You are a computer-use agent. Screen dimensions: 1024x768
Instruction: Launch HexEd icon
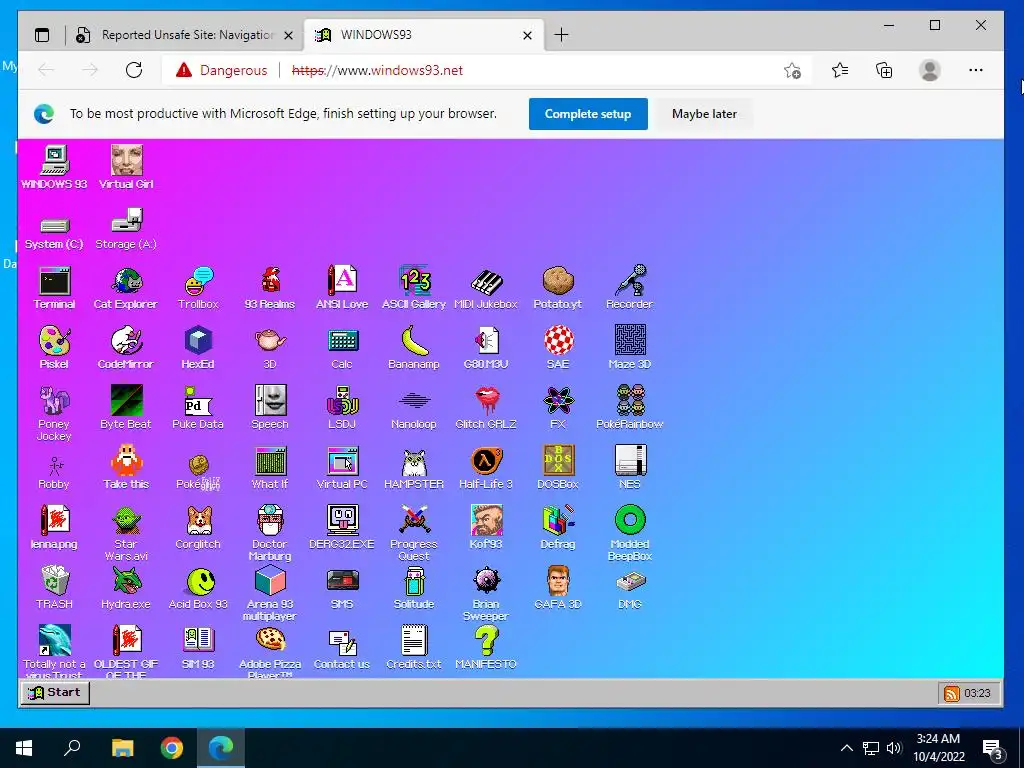tap(198, 347)
